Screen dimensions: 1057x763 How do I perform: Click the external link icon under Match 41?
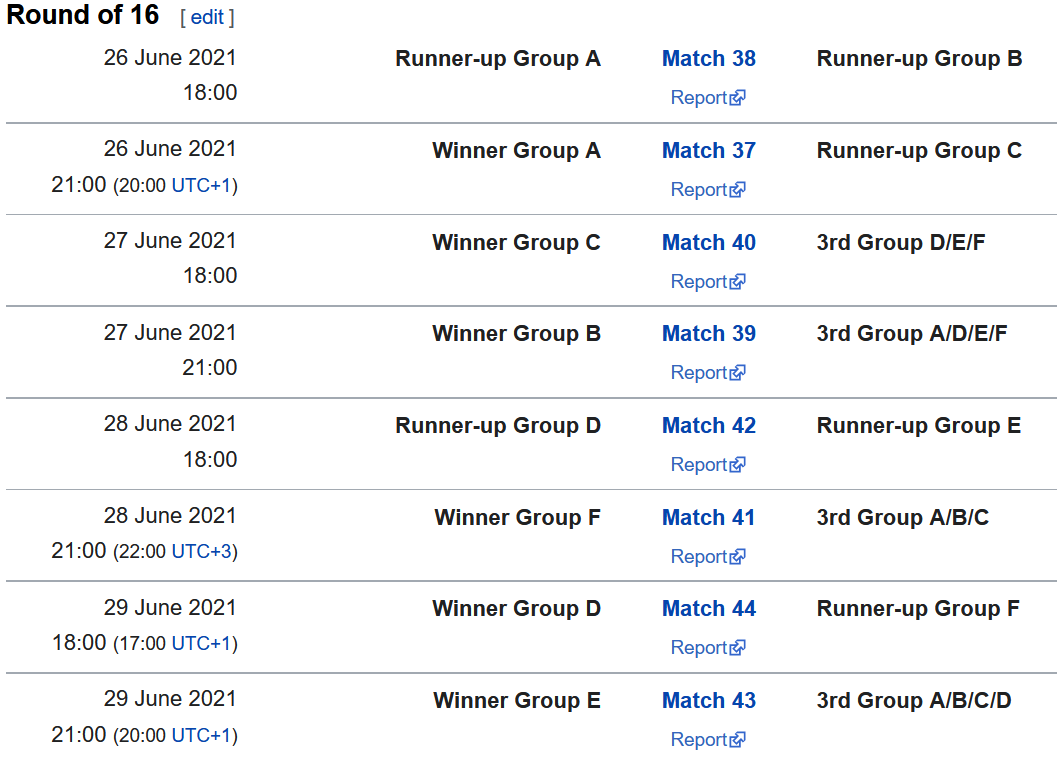[x=738, y=557]
